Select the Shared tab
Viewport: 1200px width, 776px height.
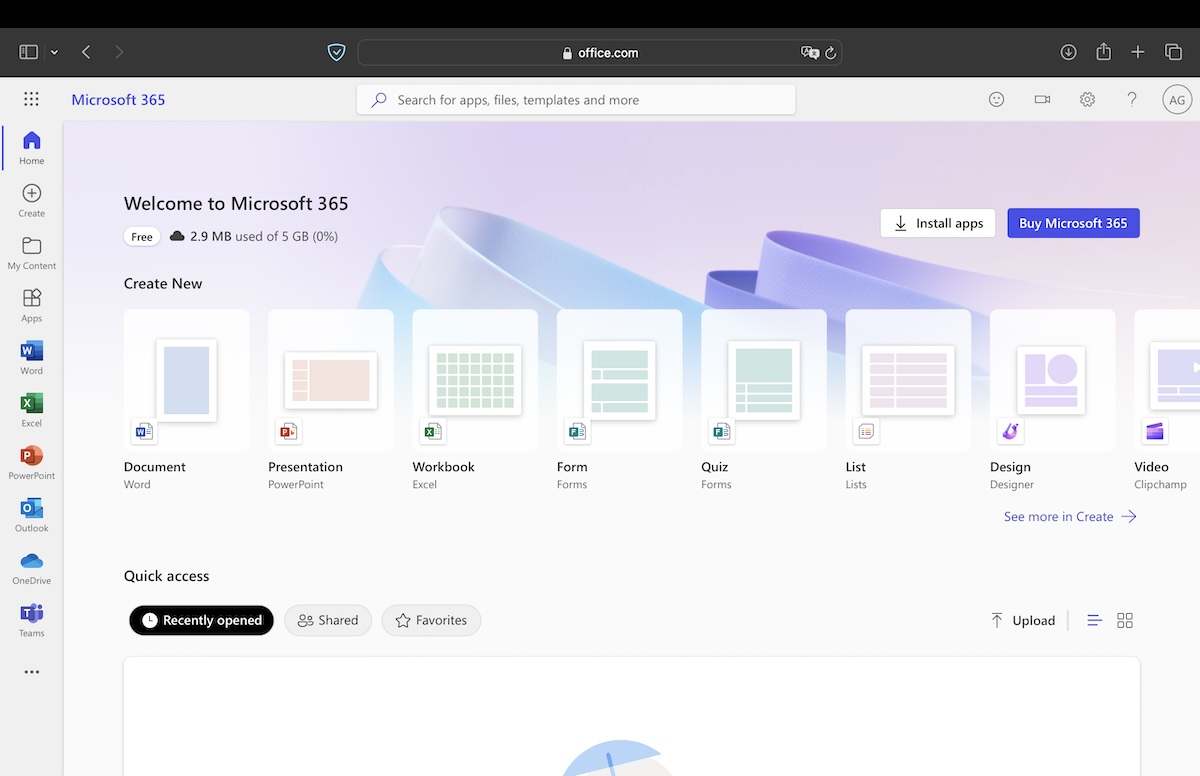click(328, 620)
